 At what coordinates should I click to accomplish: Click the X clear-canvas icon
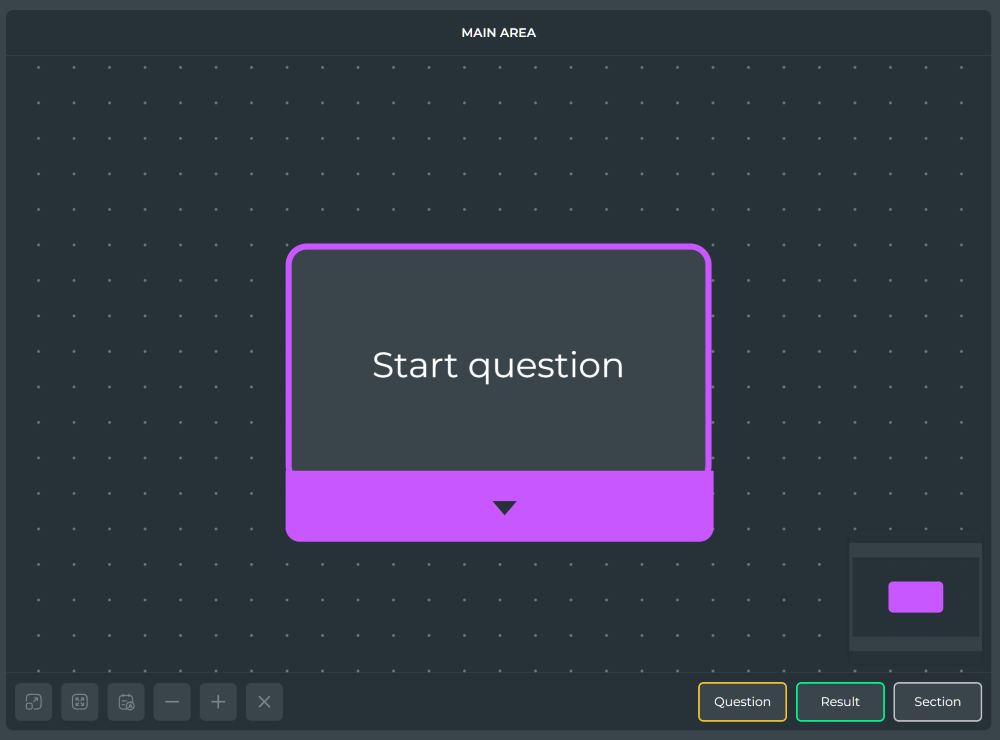coord(264,701)
